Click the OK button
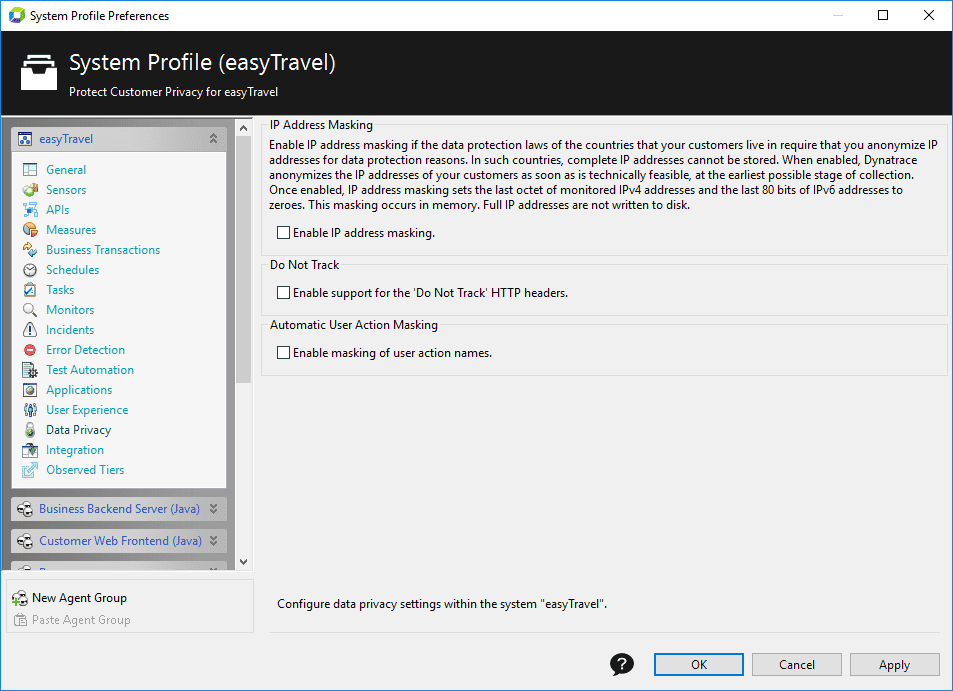The image size is (953, 691). pyautogui.click(x=699, y=665)
